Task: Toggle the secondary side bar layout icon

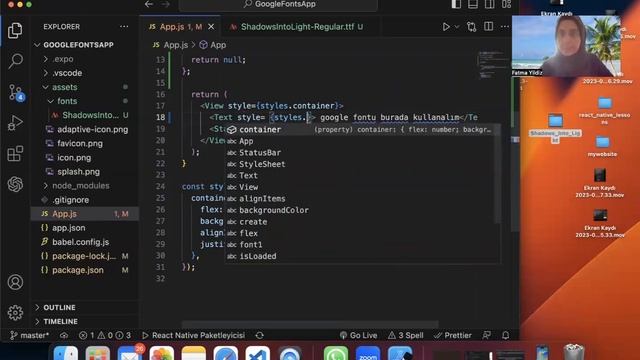Action: pos(489,4)
